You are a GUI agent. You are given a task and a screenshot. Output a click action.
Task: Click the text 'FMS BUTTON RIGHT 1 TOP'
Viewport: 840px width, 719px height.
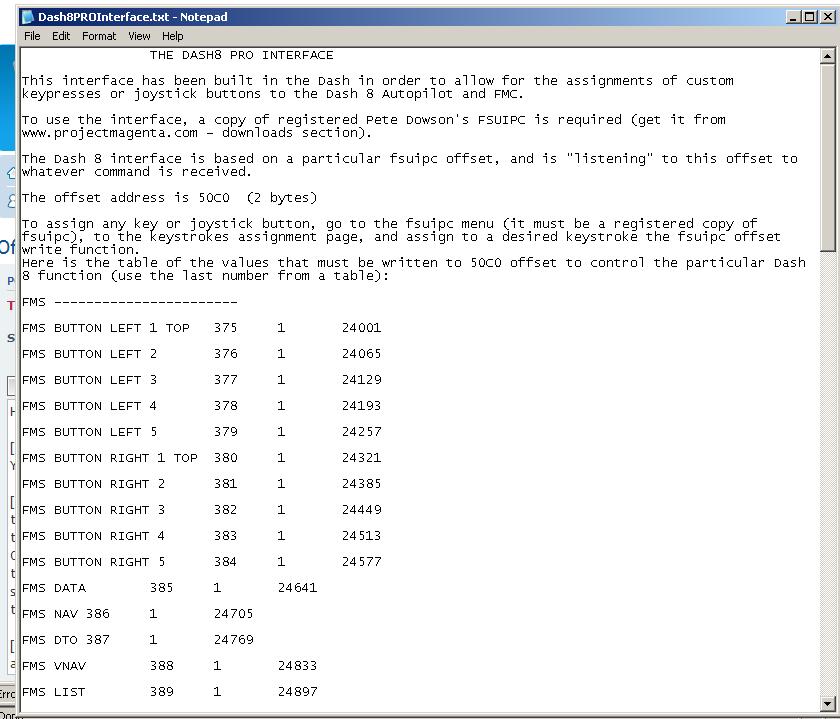click(110, 458)
